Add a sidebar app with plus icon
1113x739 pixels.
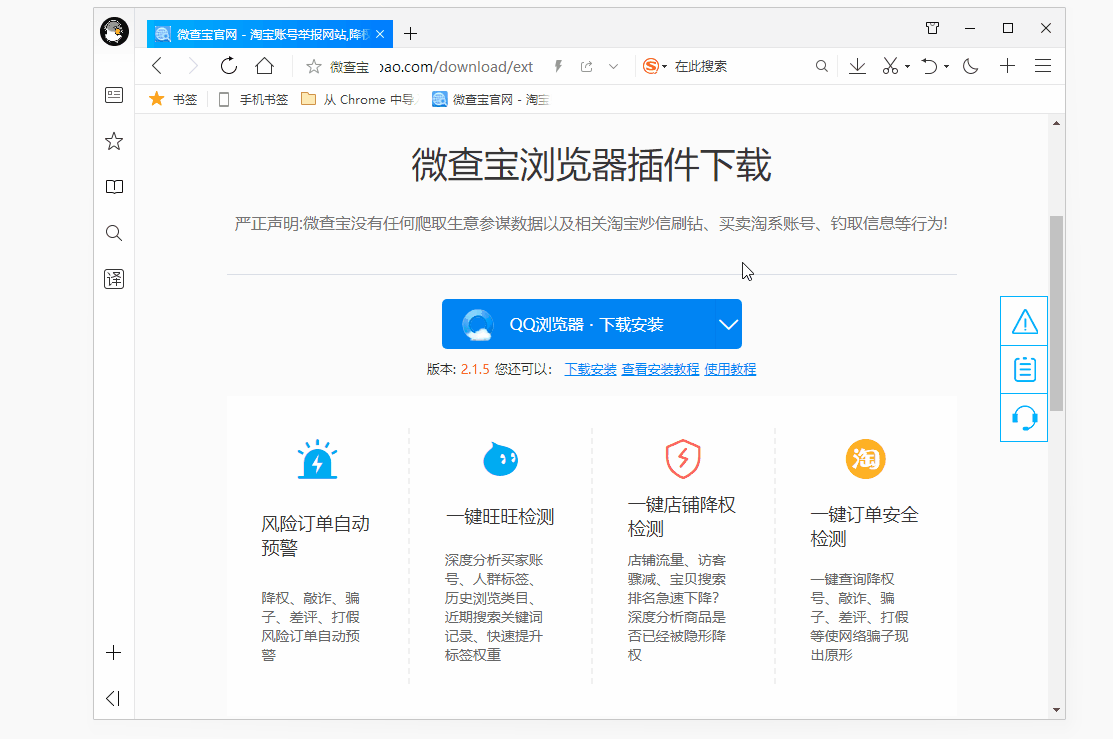point(114,653)
